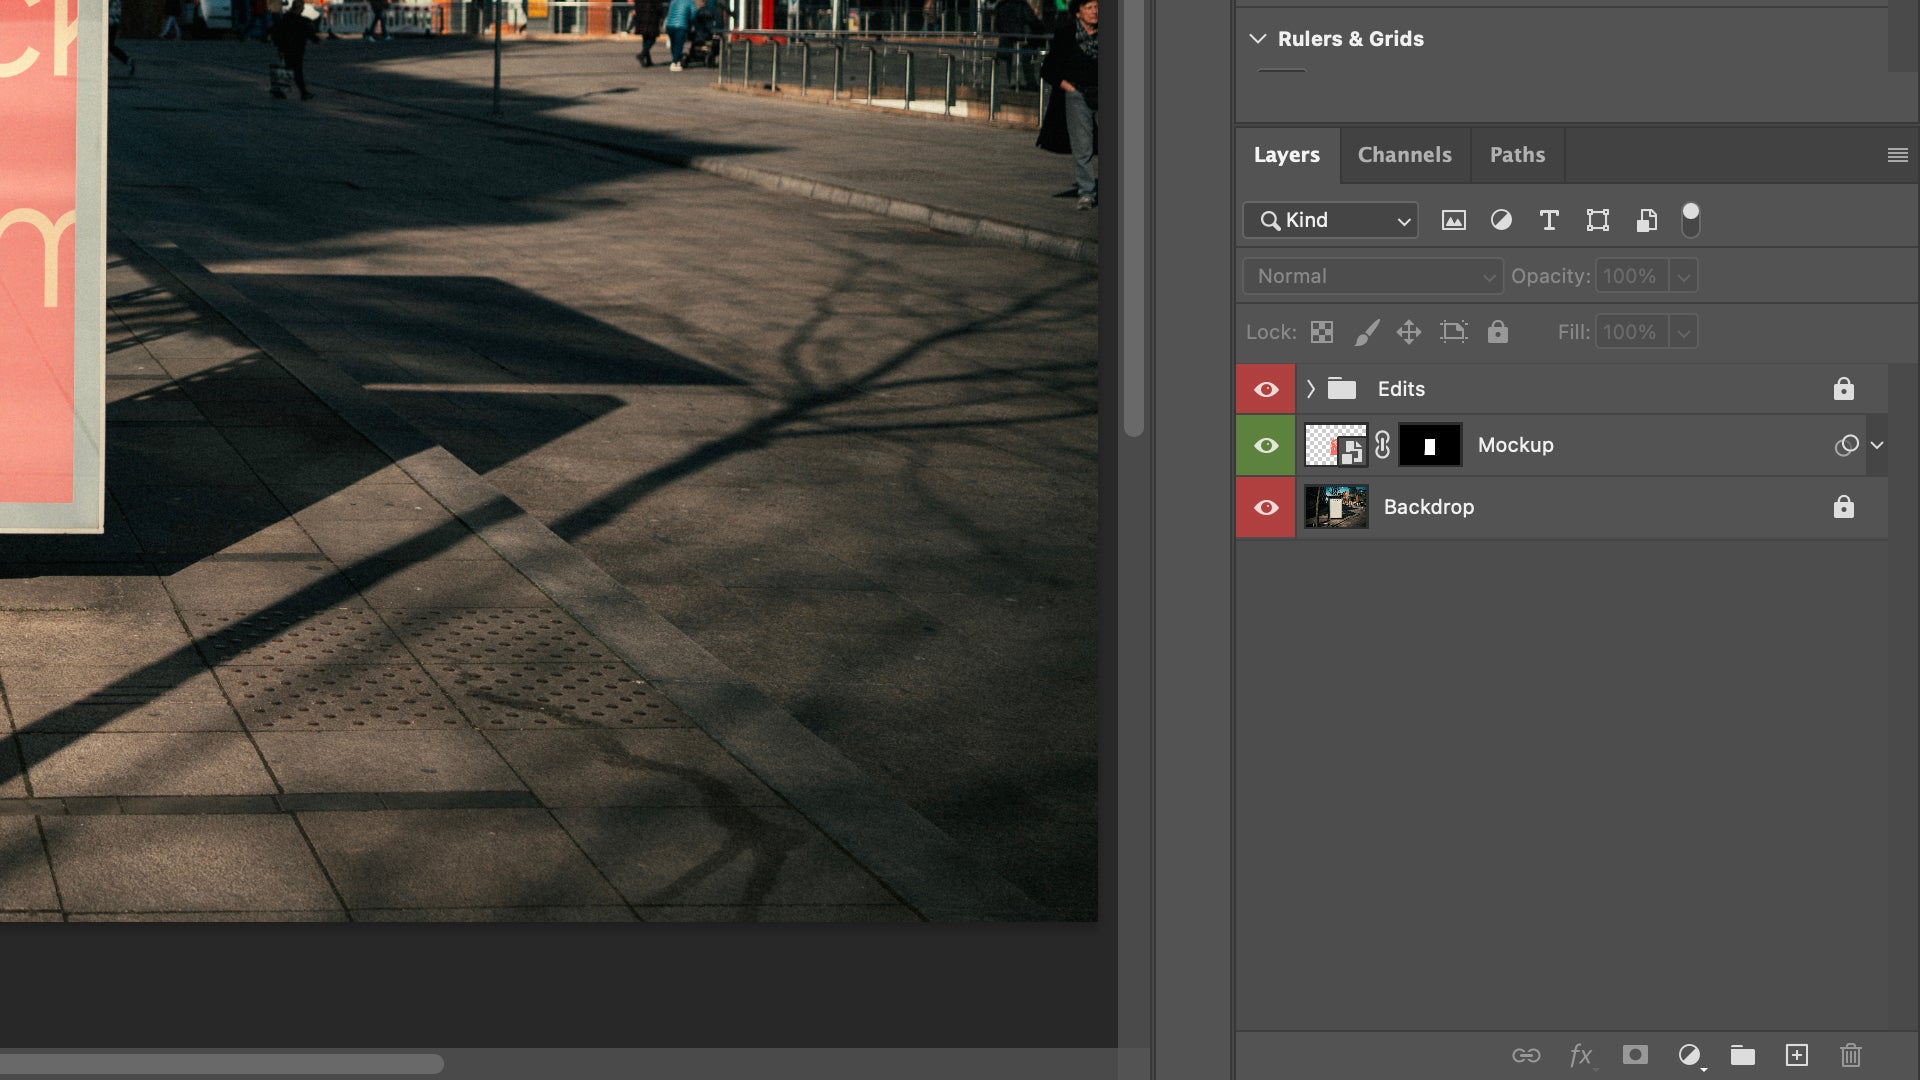
Task: Collapse the Rulers & Grids section
Action: tap(1258, 39)
